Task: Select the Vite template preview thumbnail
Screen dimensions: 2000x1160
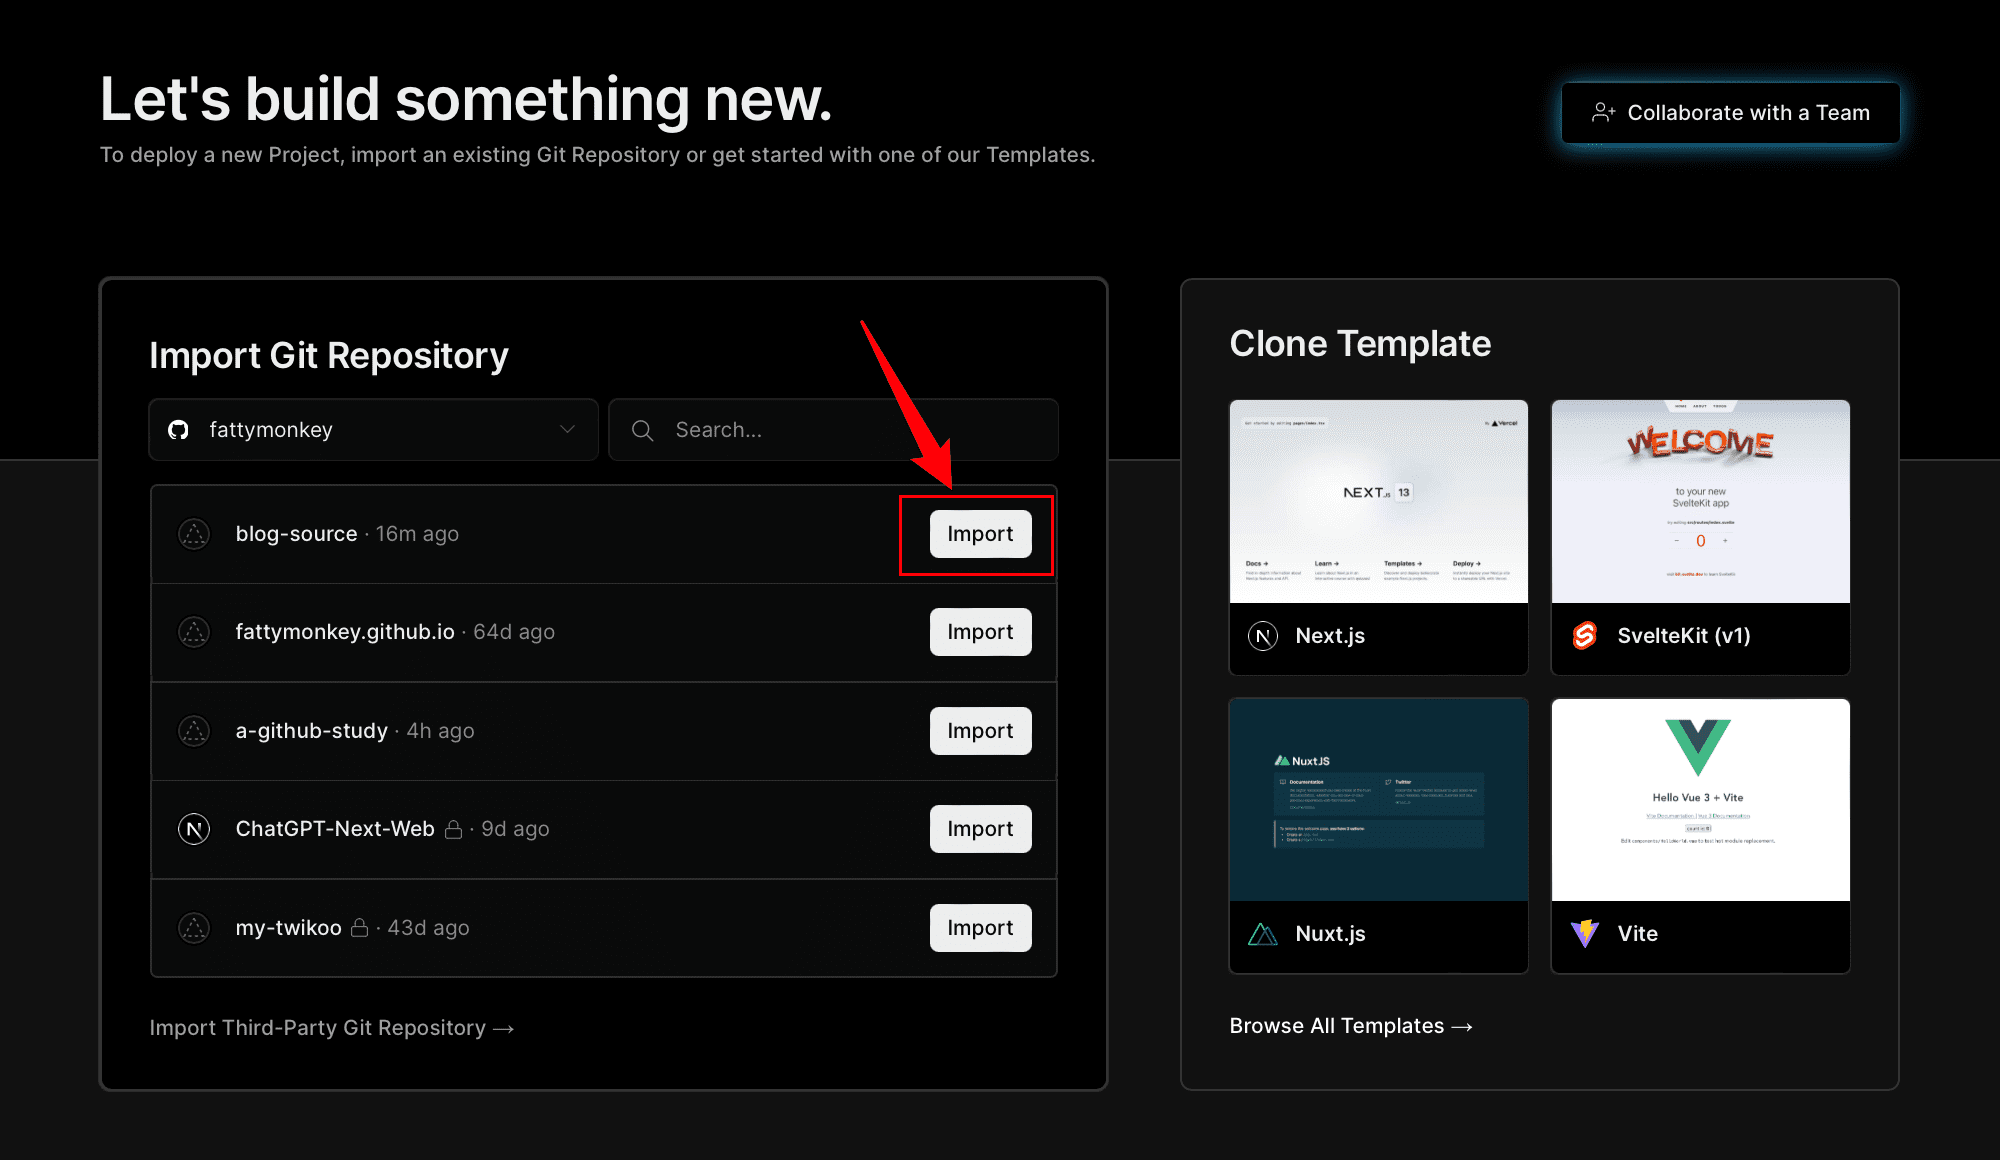Action: click(1700, 800)
